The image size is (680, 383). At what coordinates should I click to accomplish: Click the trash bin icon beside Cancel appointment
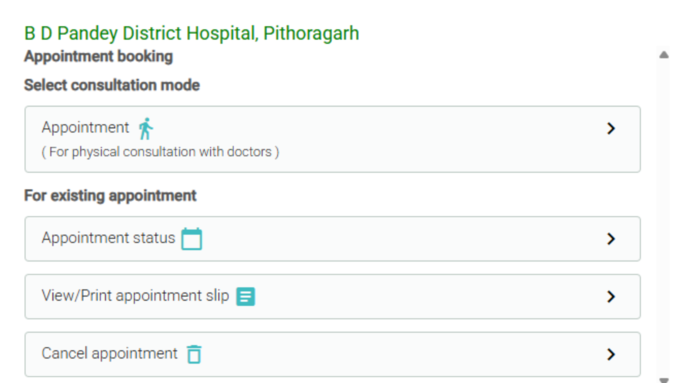(194, 354)
